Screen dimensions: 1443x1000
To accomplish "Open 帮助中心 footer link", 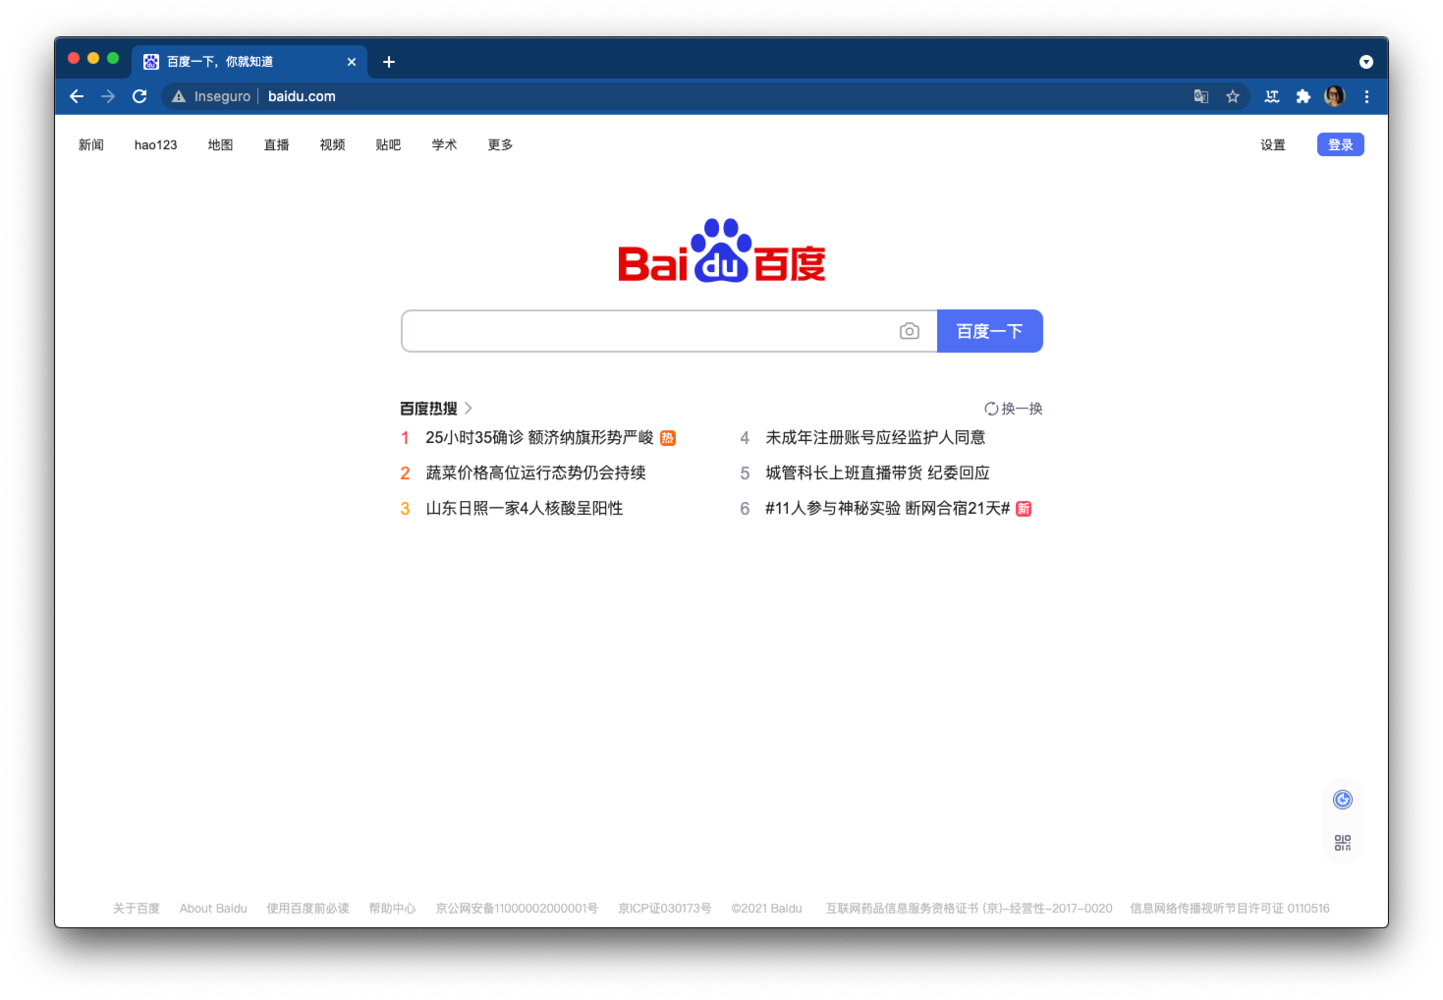I will coord(392,908).
